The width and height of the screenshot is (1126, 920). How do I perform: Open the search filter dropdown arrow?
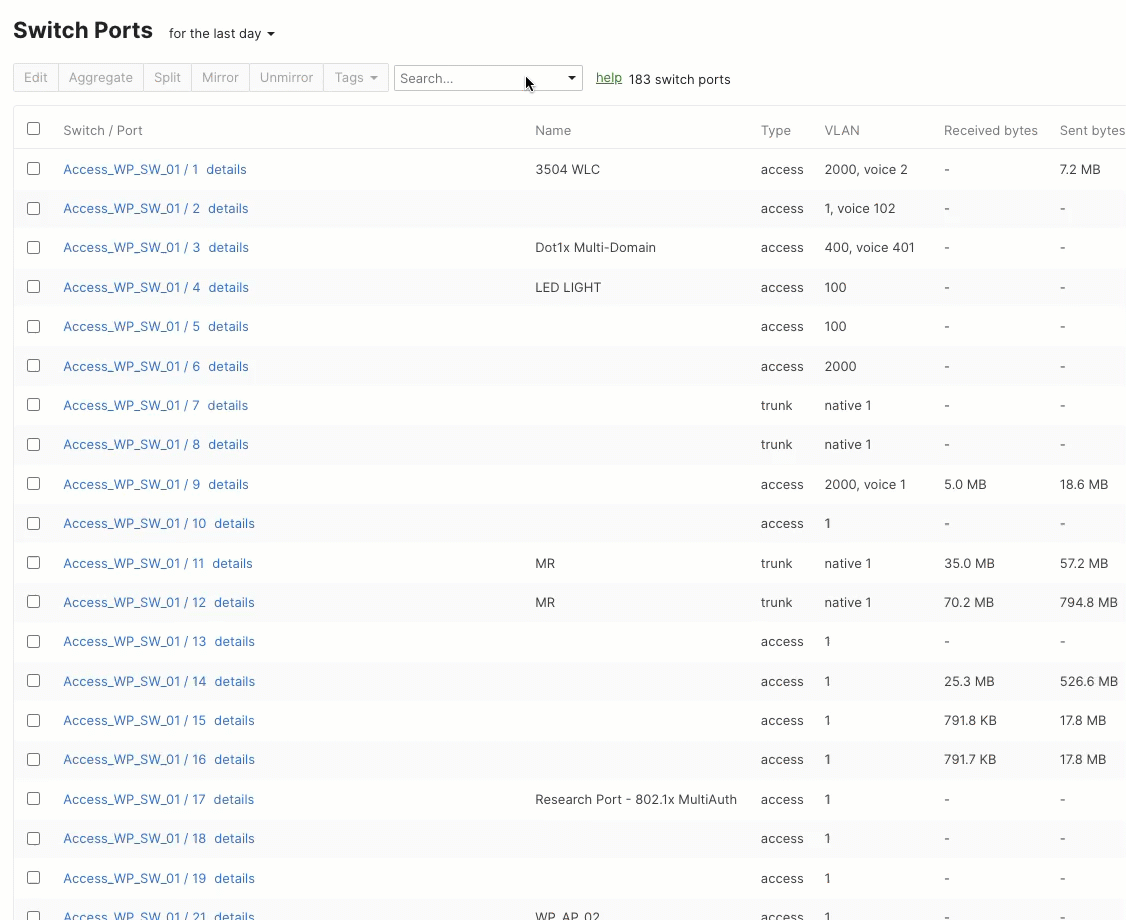pyautogui.click(x=570, y=77)
